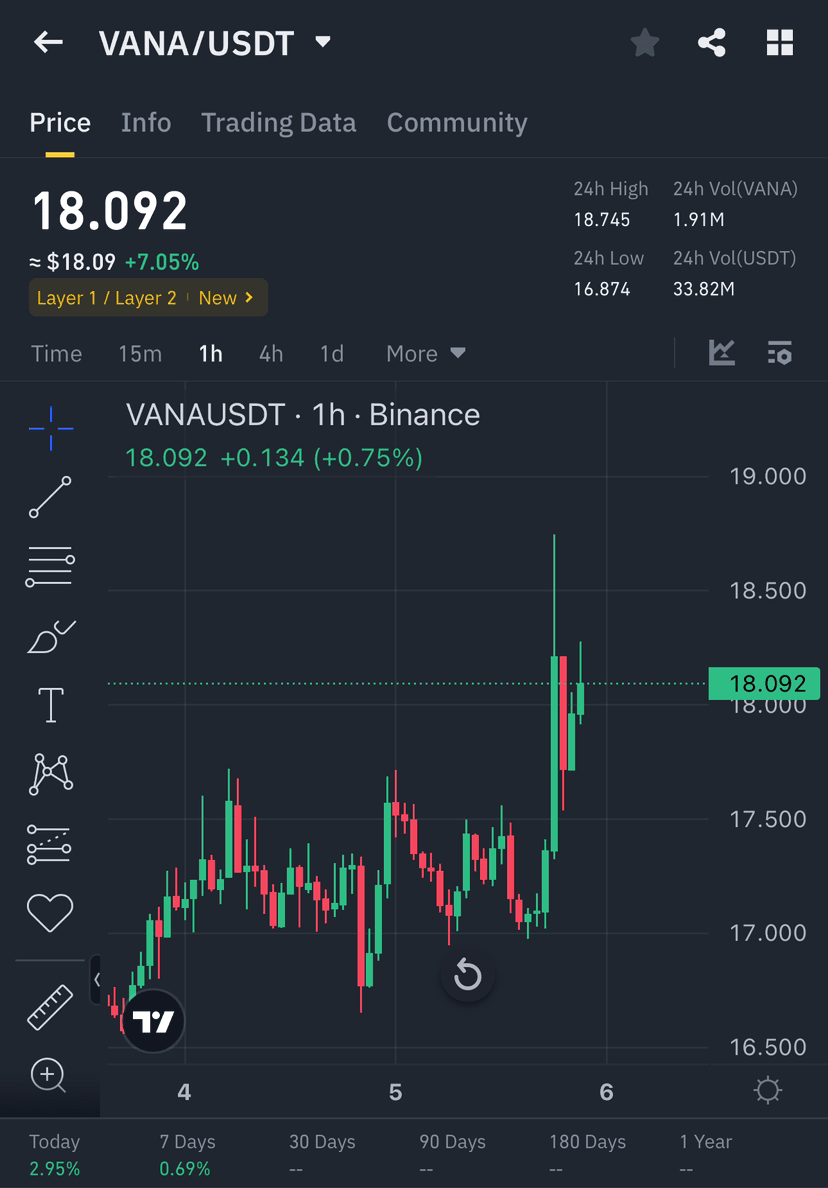Click the 90 Days performance entry
The height and width of the screenshot is (1188, 828).
[452, 1155]
